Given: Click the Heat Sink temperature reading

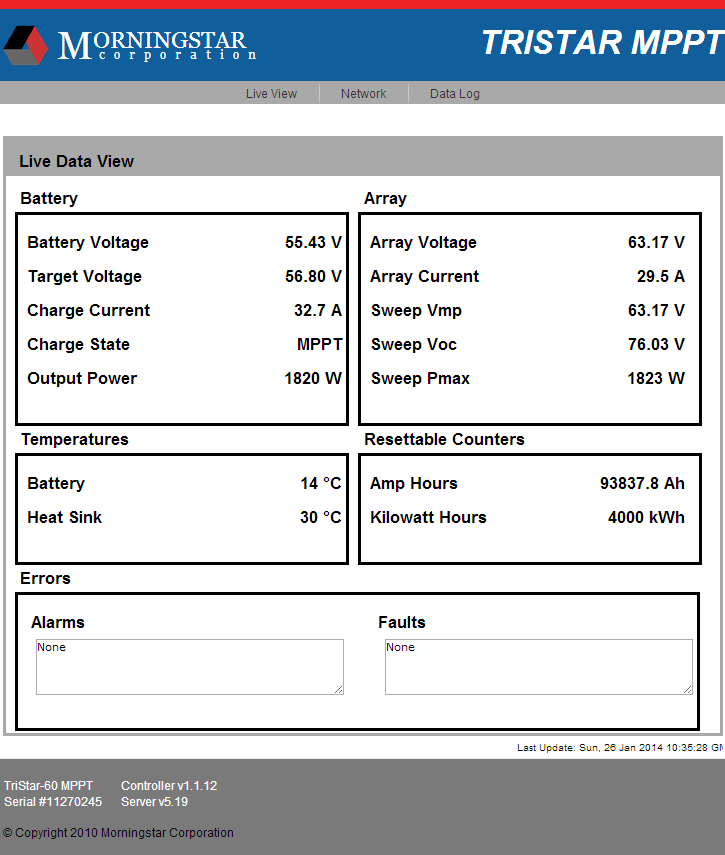Looking at the screenshot, I should coord(320,518).
